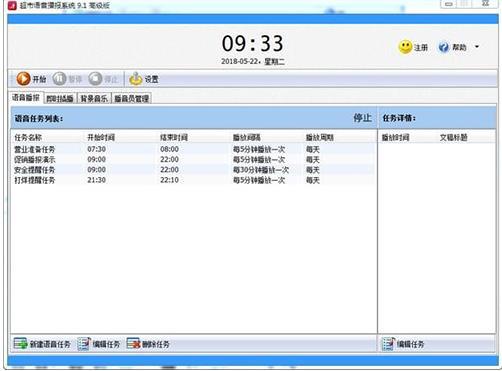Image resolution: width=502 pixels, height=371 pixels.
Task: Click the 停止 stop icon in toolbar
Action: pos(96,79)
